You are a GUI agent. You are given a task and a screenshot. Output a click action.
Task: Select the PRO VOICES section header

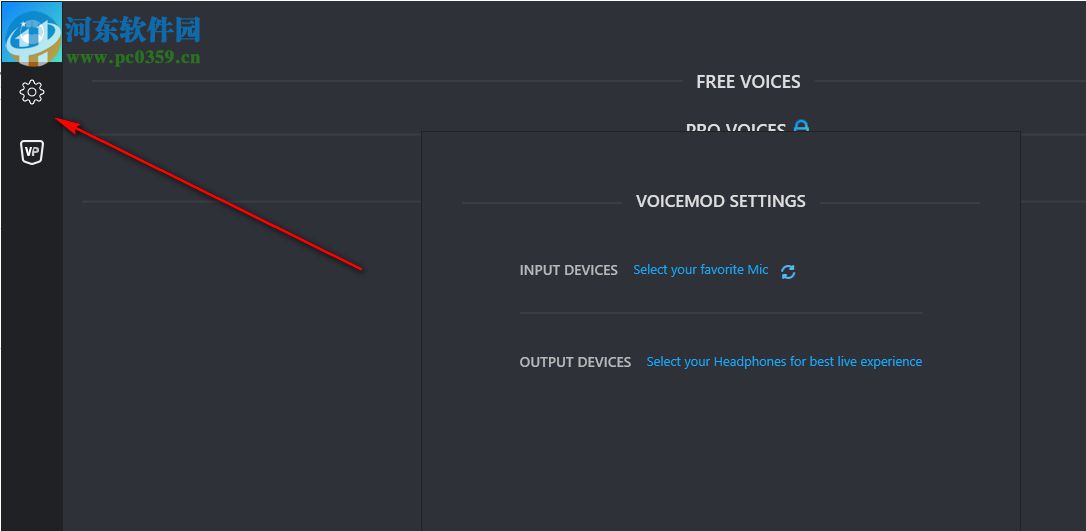click(x=735, y=127)
